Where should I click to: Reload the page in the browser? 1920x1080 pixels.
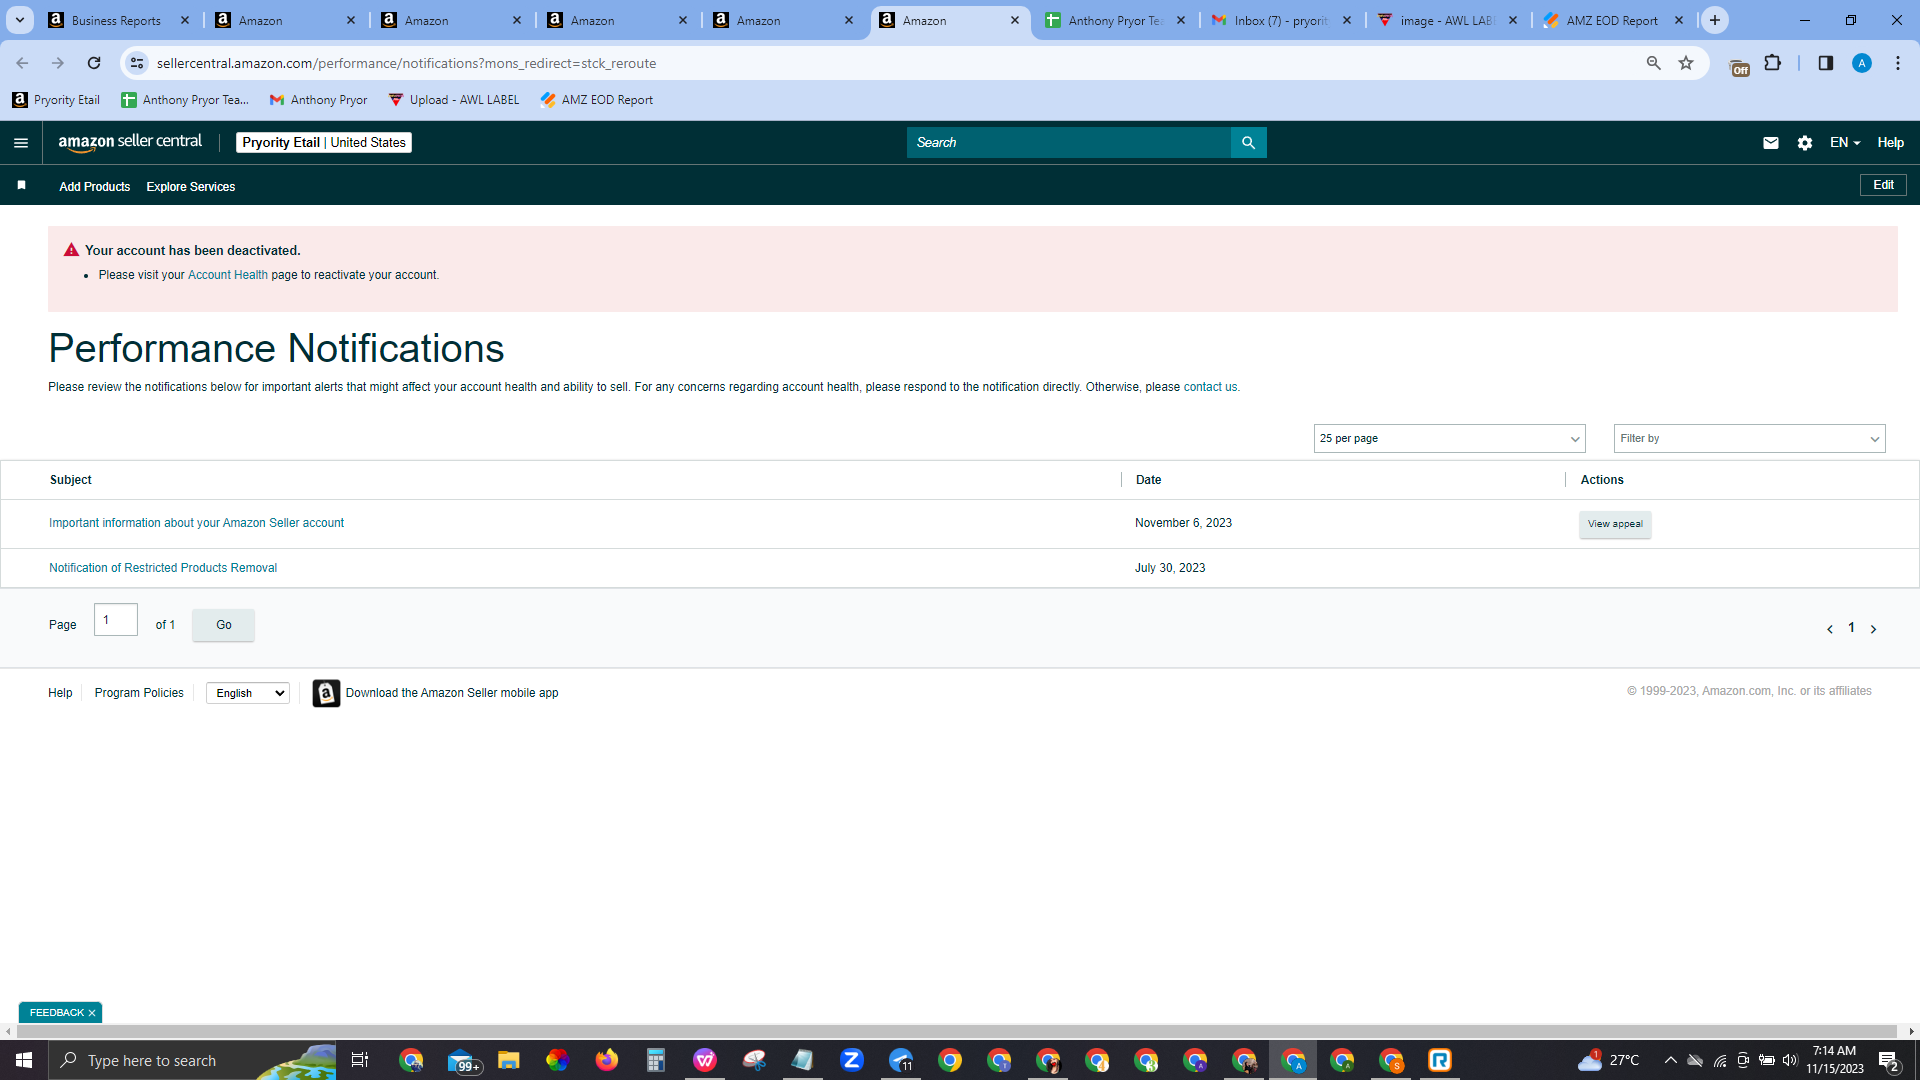(x=94, y=63)
